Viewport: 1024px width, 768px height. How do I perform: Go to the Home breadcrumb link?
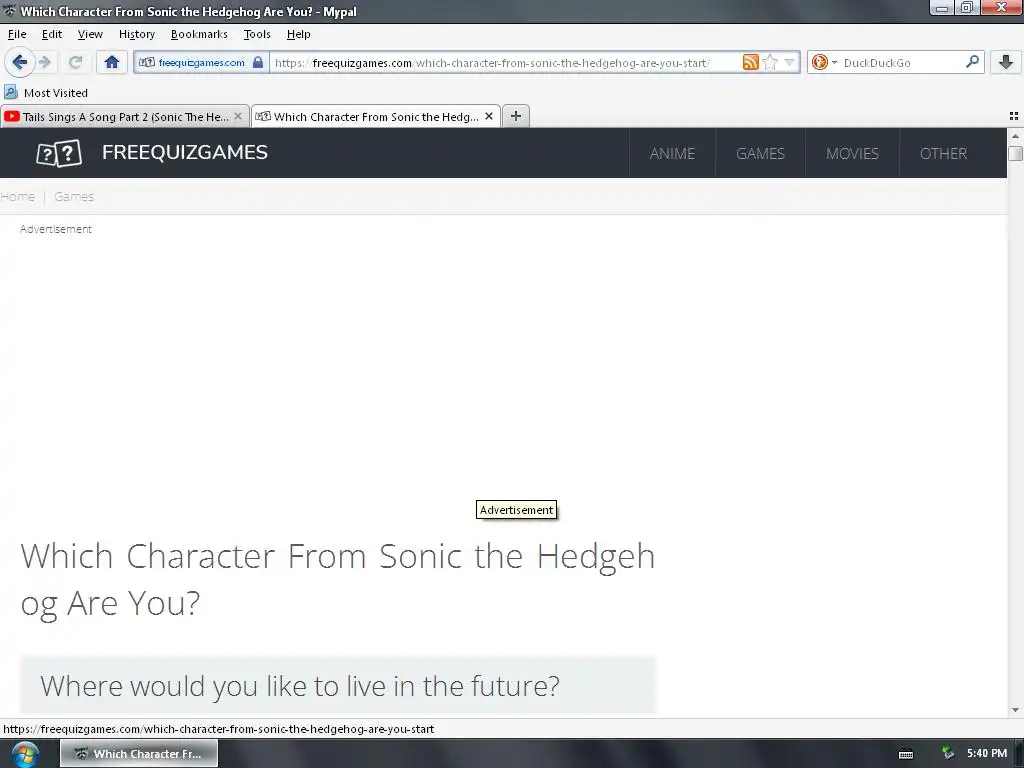click(x=18, y=197)
